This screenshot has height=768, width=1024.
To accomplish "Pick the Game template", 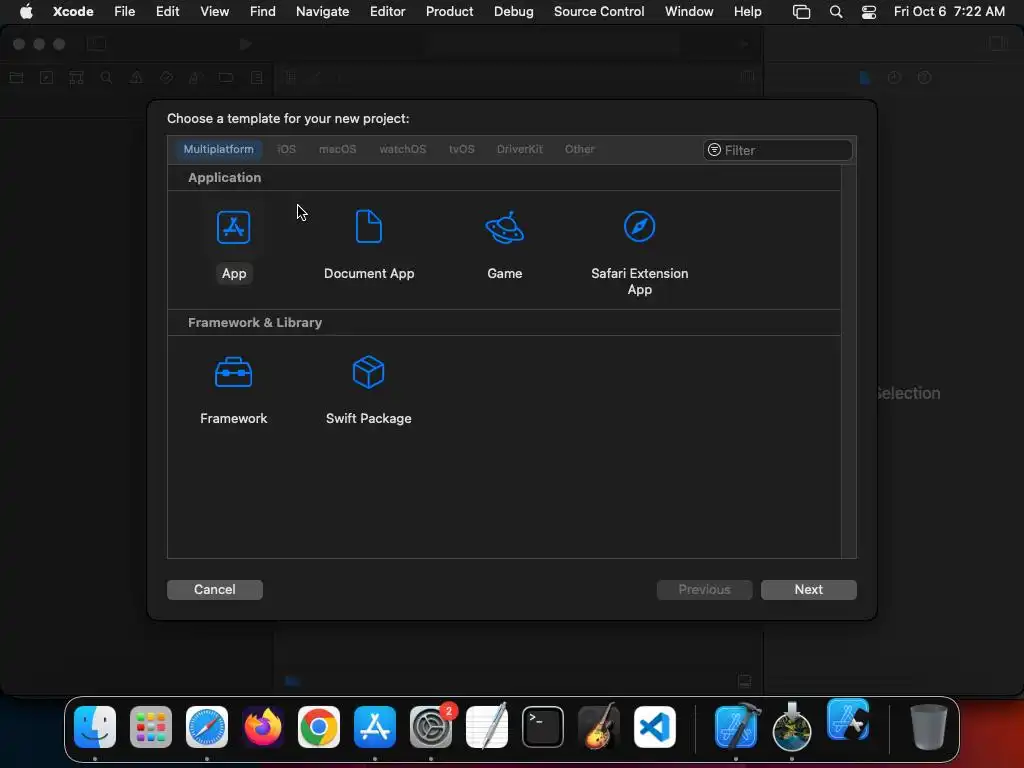I will pyautogui.click(x=505, y=245).
